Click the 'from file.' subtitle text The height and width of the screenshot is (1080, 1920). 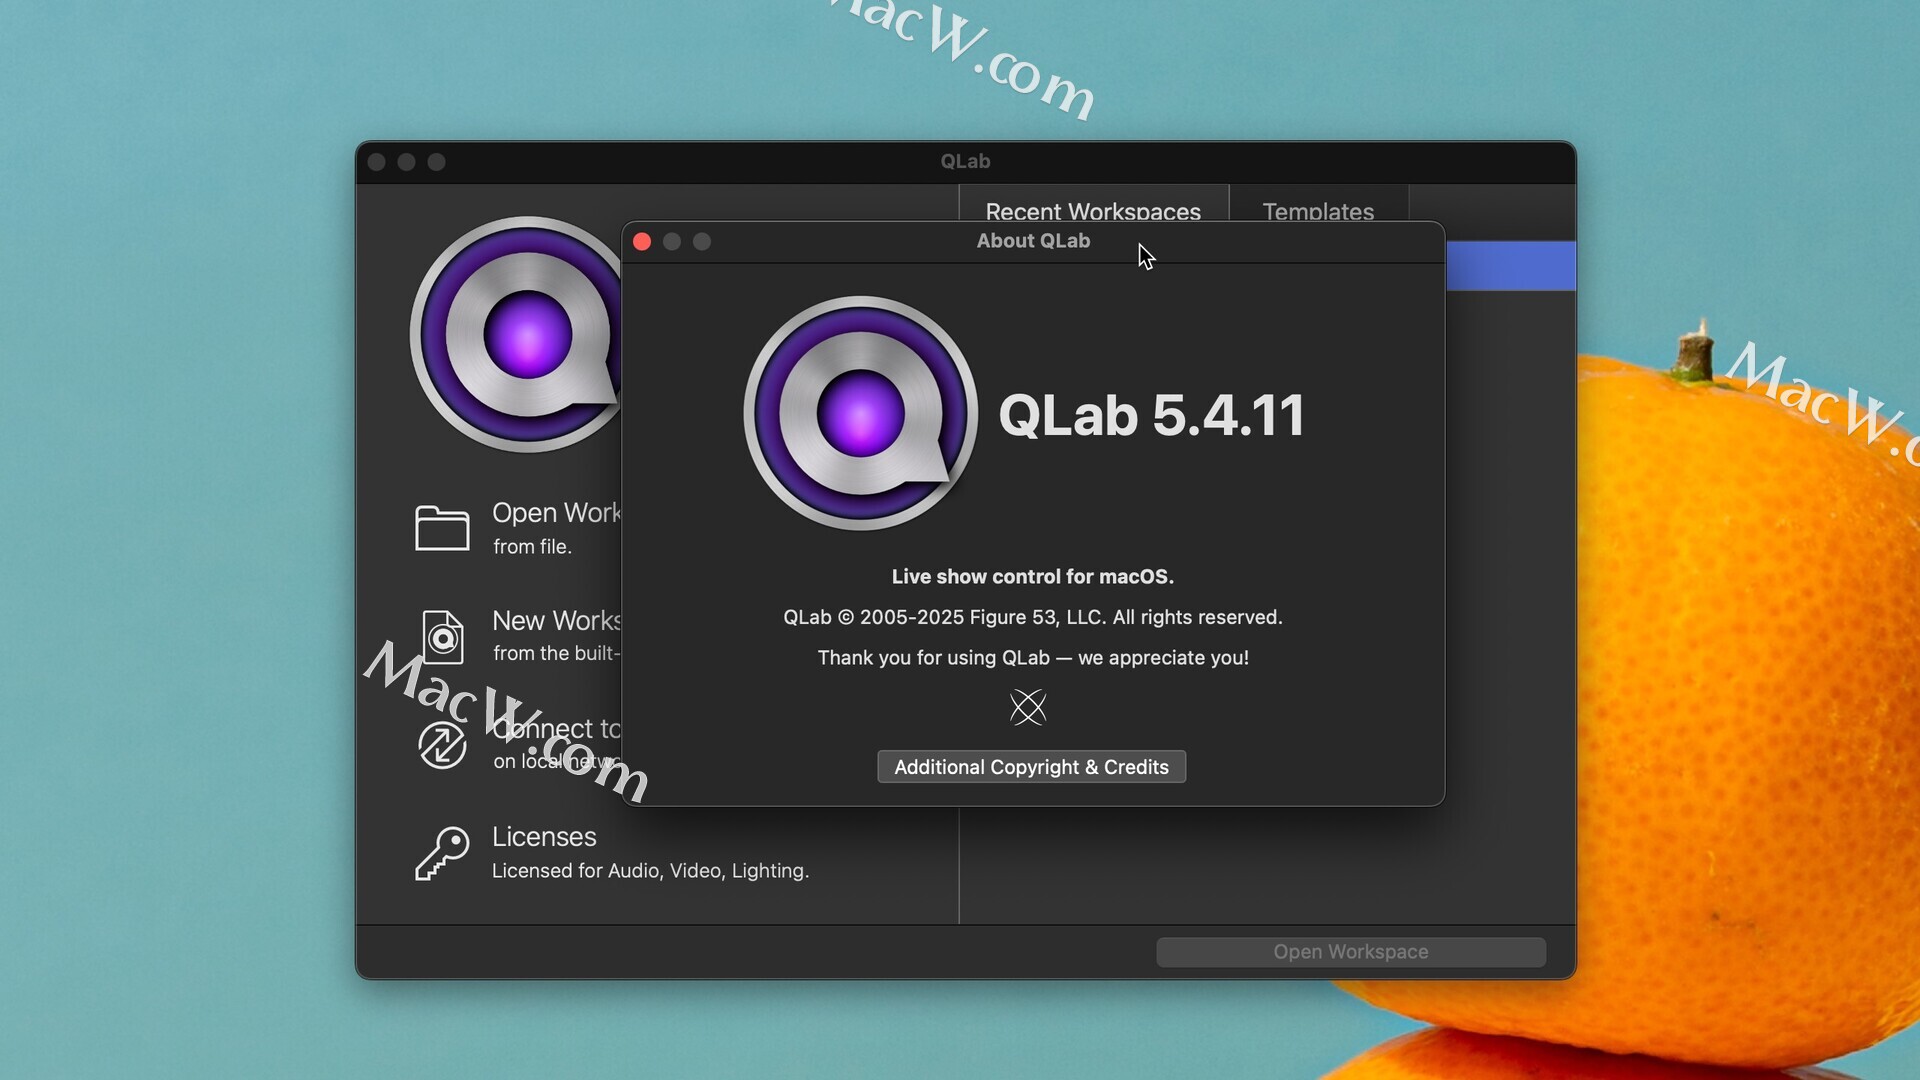click(x=532, y=547)
